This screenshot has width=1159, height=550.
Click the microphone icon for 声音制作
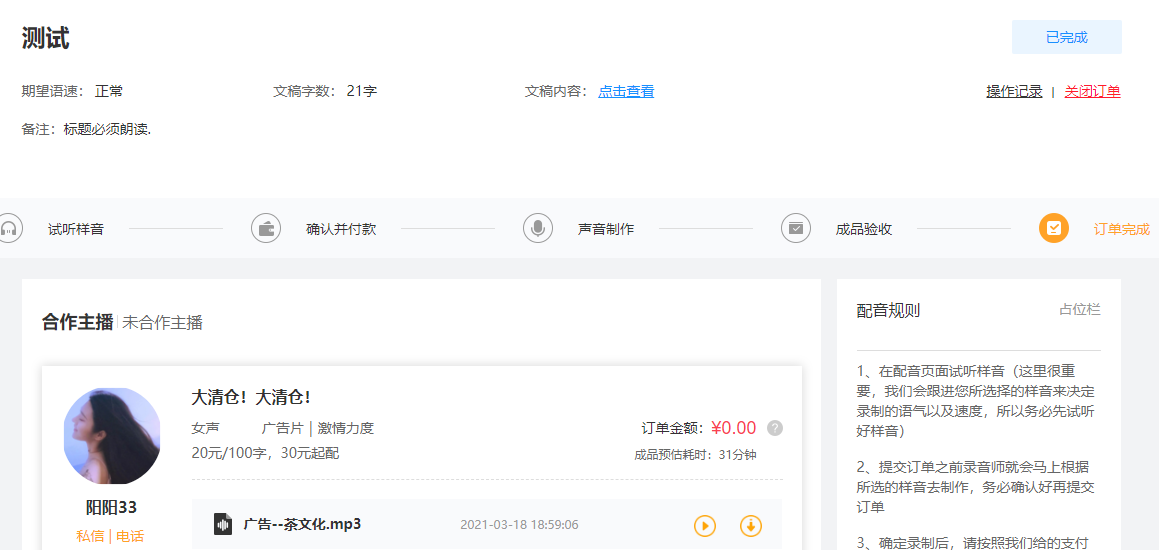(538, 228)
